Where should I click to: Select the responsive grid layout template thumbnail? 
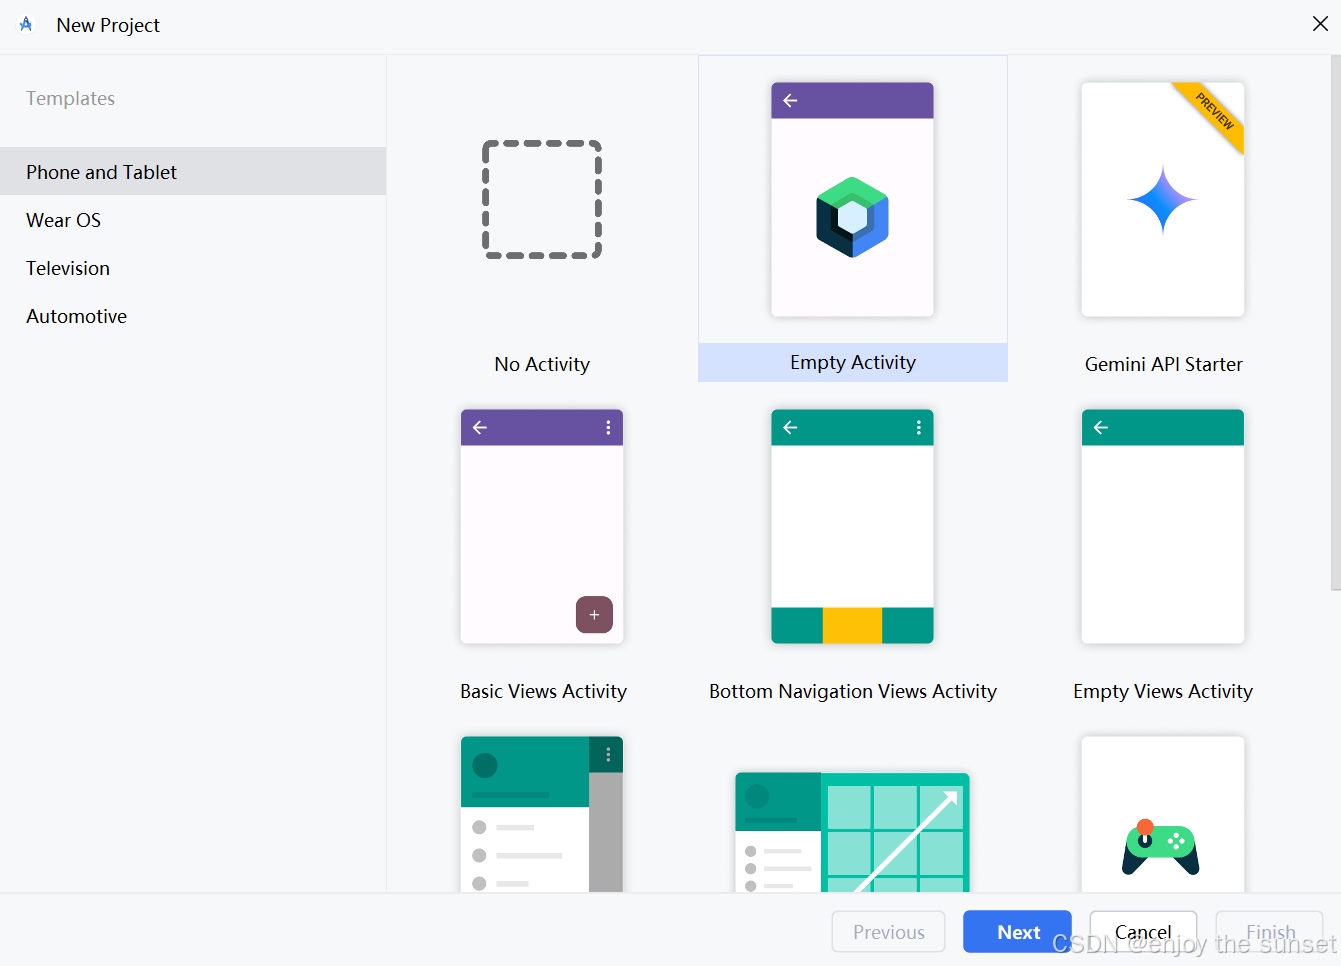(852, 832)
